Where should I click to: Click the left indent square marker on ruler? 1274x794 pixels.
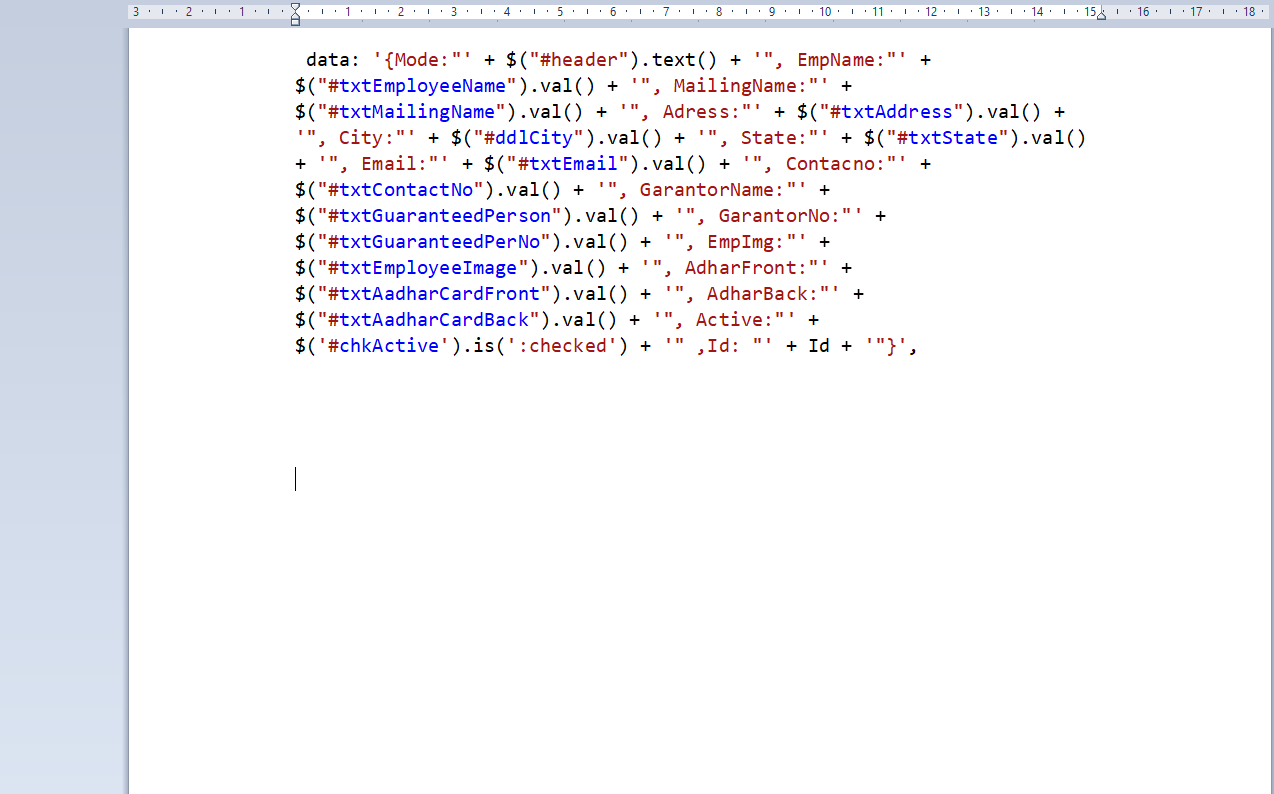tap(295, 21)
